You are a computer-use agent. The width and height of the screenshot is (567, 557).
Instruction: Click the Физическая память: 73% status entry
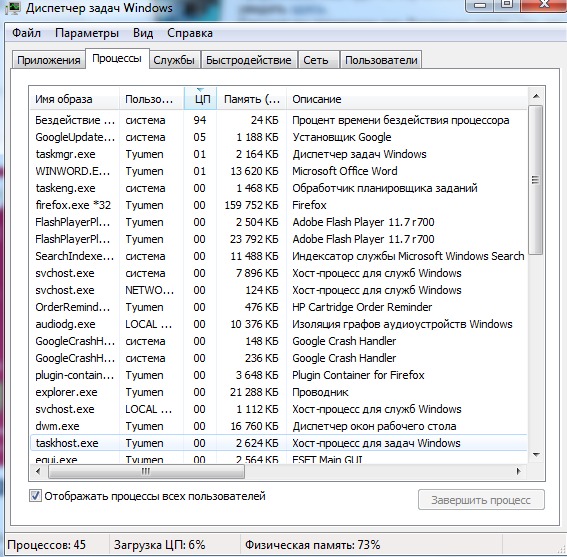tap(312, 545)
